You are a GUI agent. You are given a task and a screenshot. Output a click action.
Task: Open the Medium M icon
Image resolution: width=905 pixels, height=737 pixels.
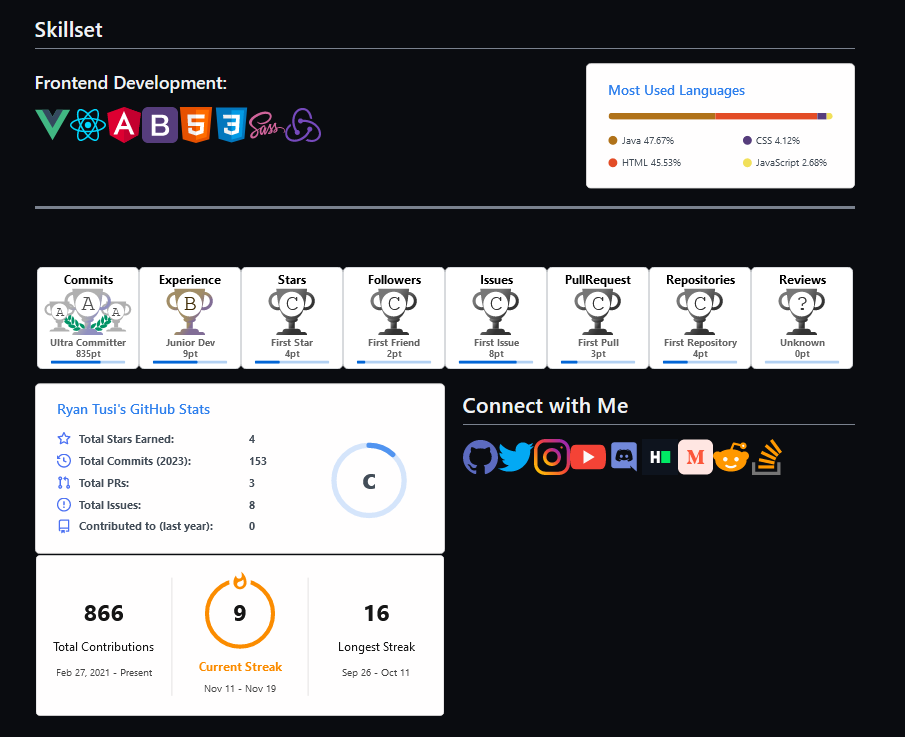tap(695, 457)
